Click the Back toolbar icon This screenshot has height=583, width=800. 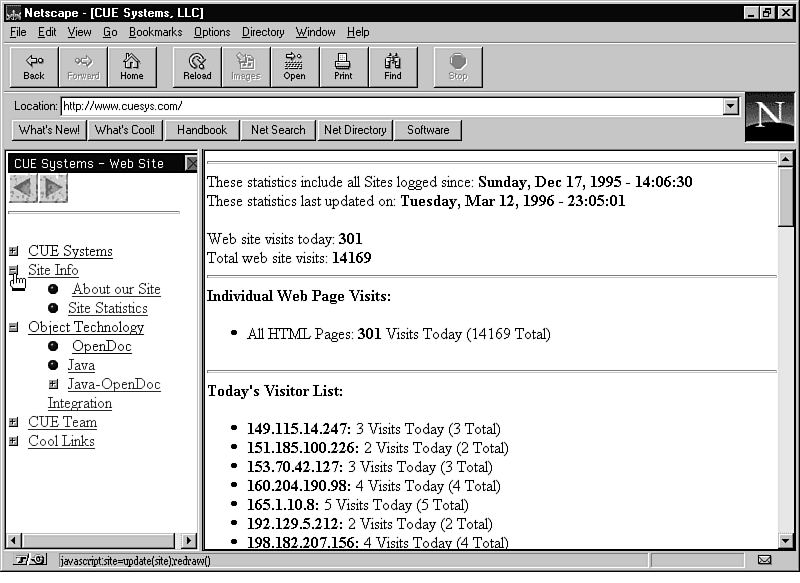click(34, 67)
